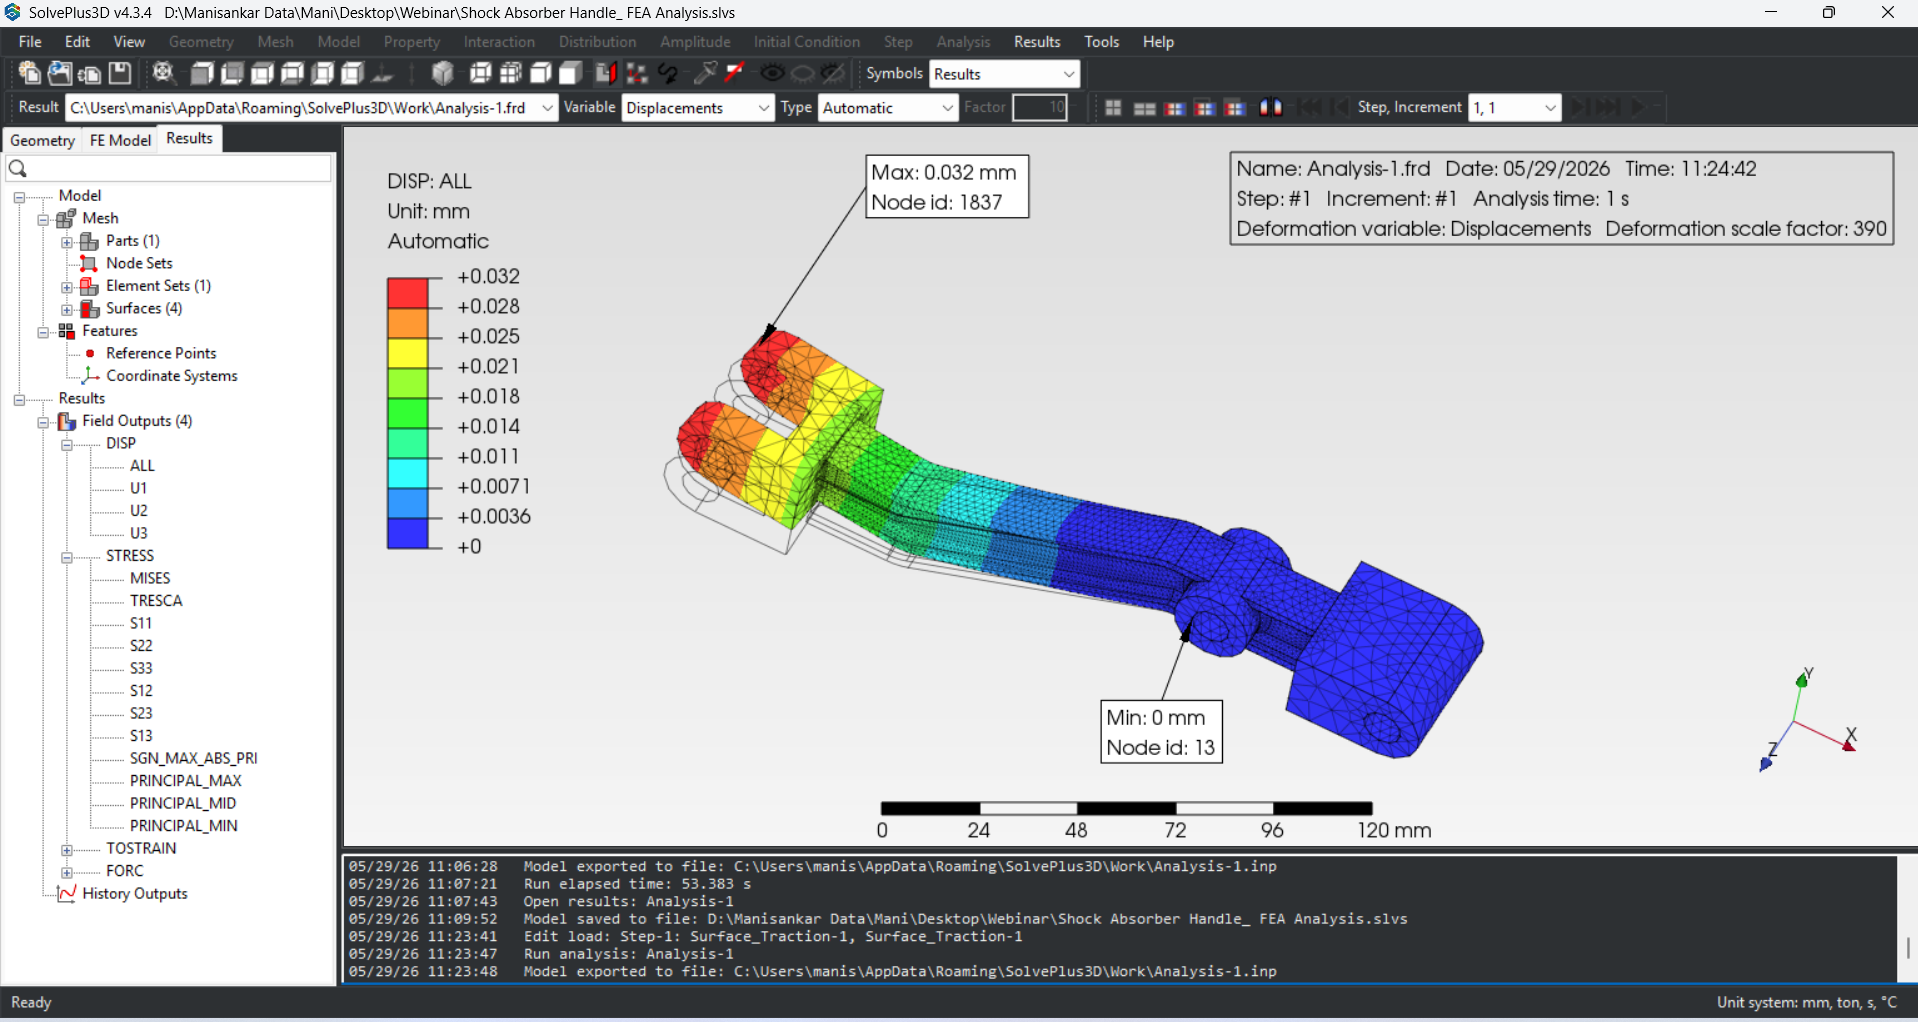Click the Cut and transformation results icon
The height and width of the screenshot is (1022, 1918).
click(1271, 107)
